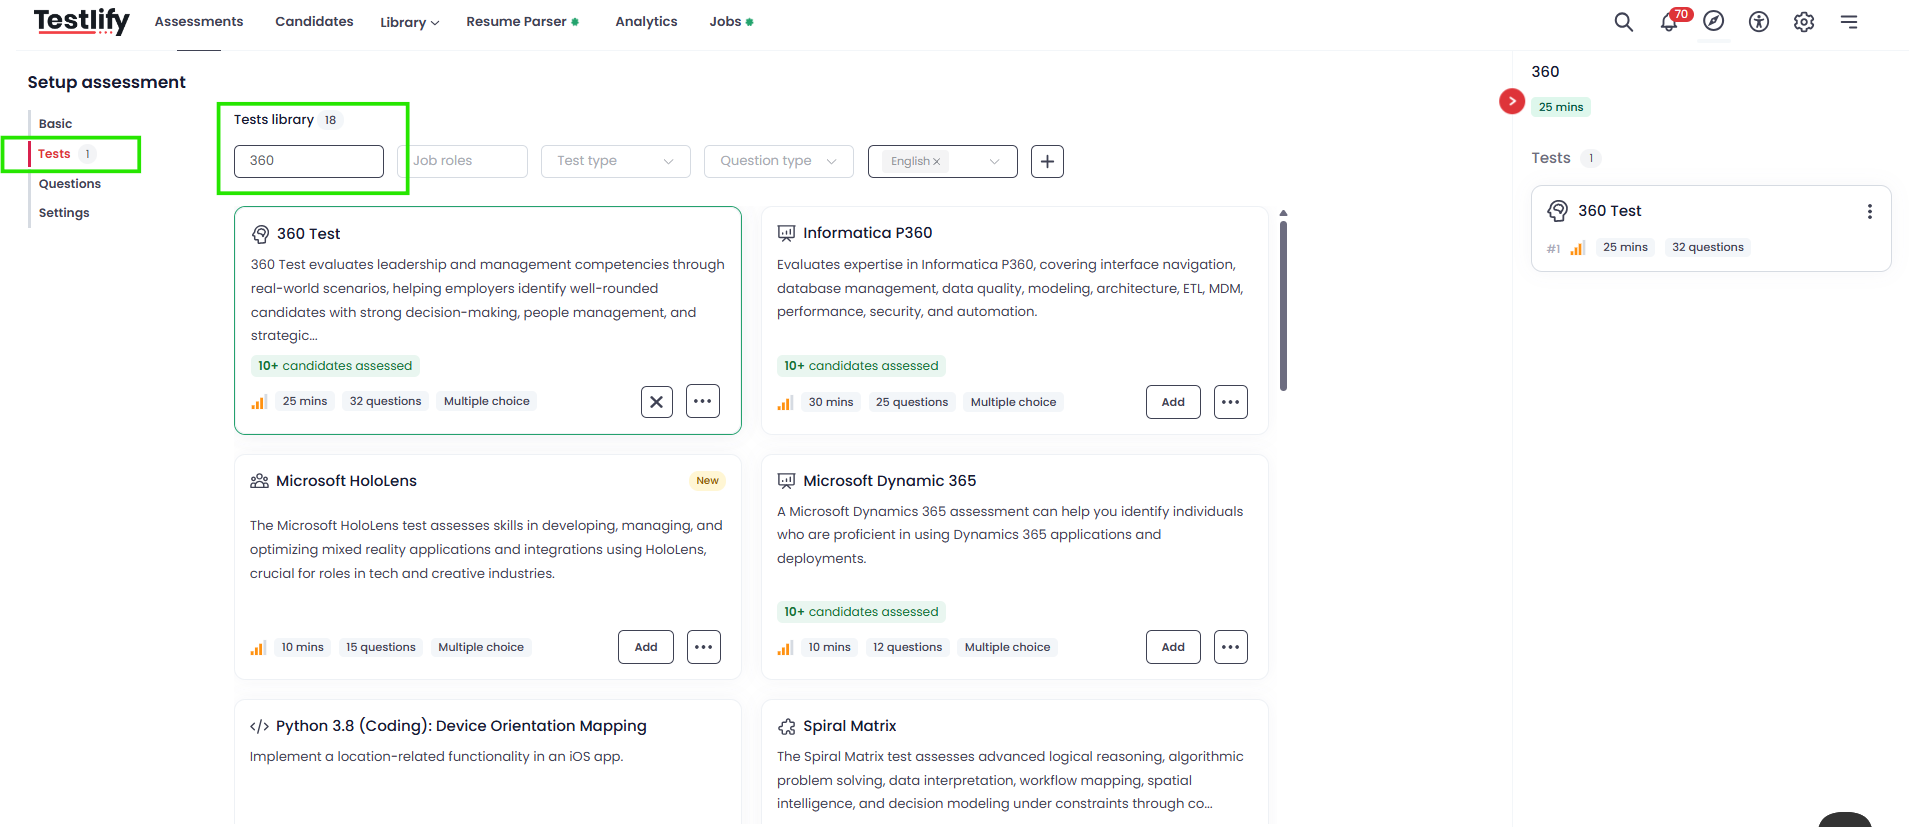Open kebab menu of selected 360 Test
The height and width of the screenshot is (827, 1909).
click(x=1869, y=212)
